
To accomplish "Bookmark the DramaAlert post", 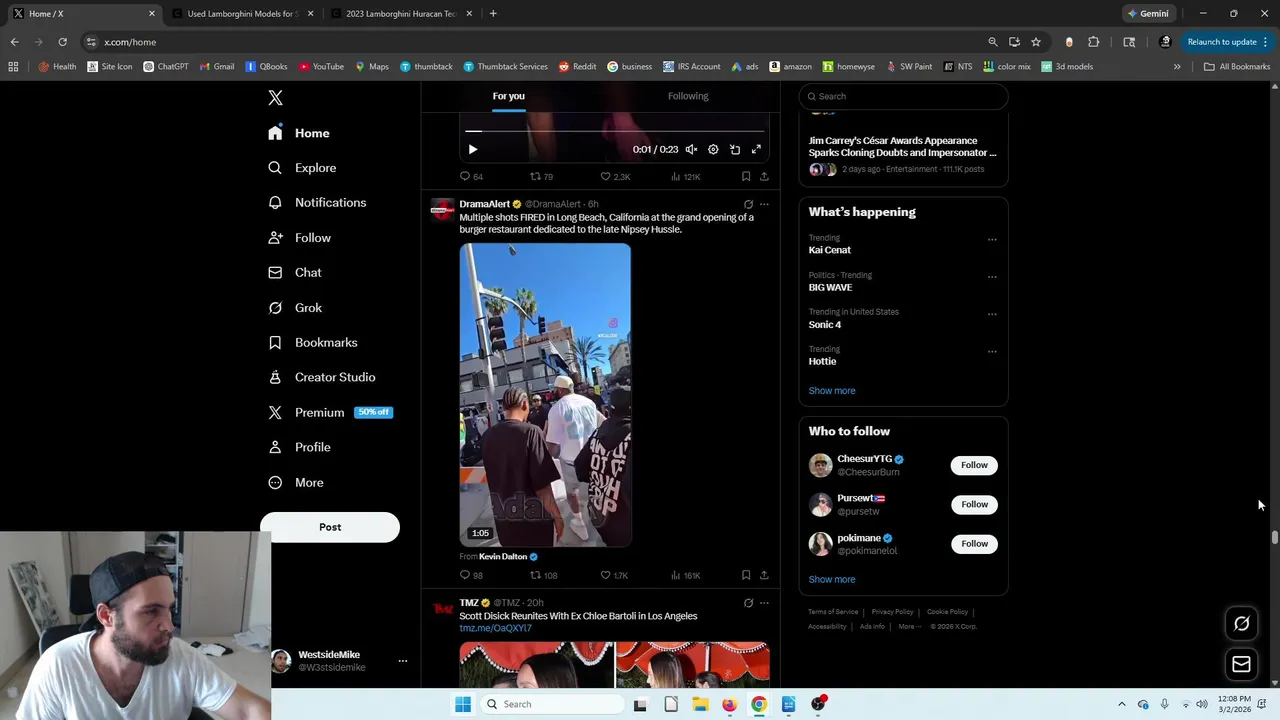I will point(746,575).
